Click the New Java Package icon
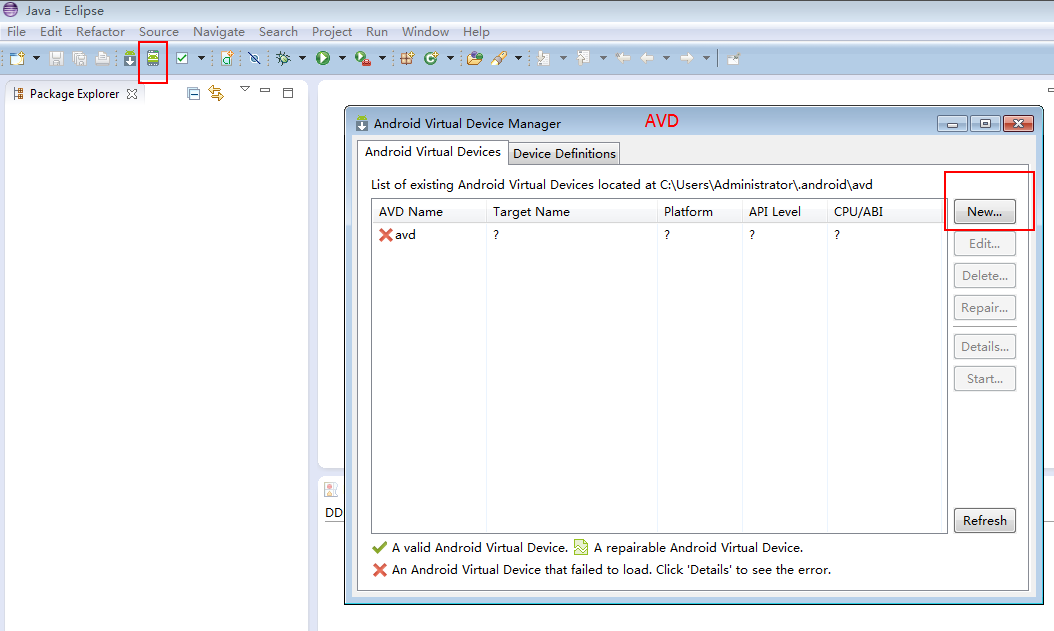 [407, 58]
